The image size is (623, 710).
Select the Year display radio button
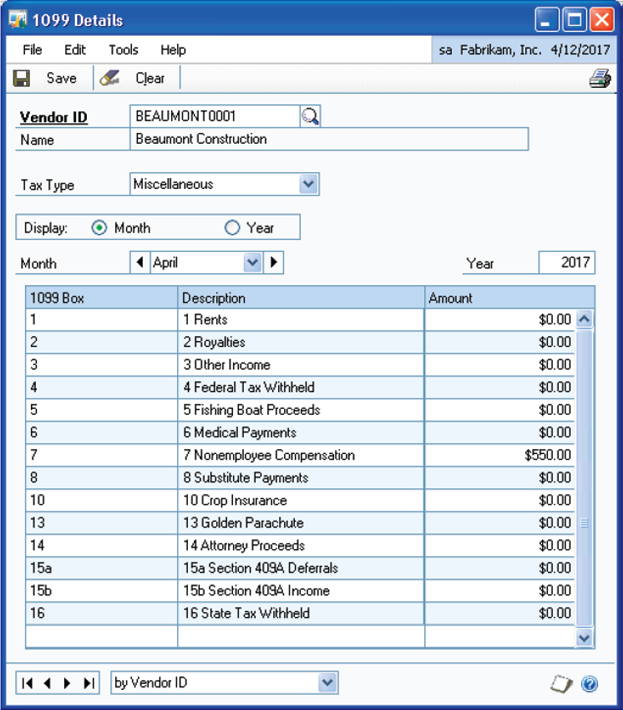click(x=232, y=228)
